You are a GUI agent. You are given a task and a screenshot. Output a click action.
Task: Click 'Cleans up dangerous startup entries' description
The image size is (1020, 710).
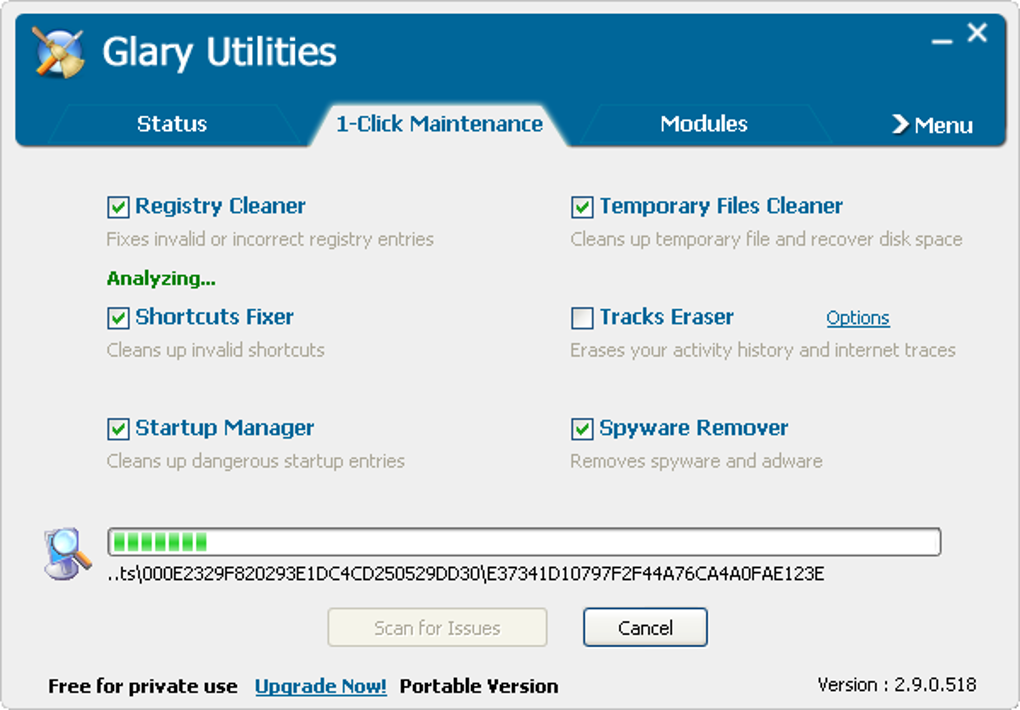point(256,461)
